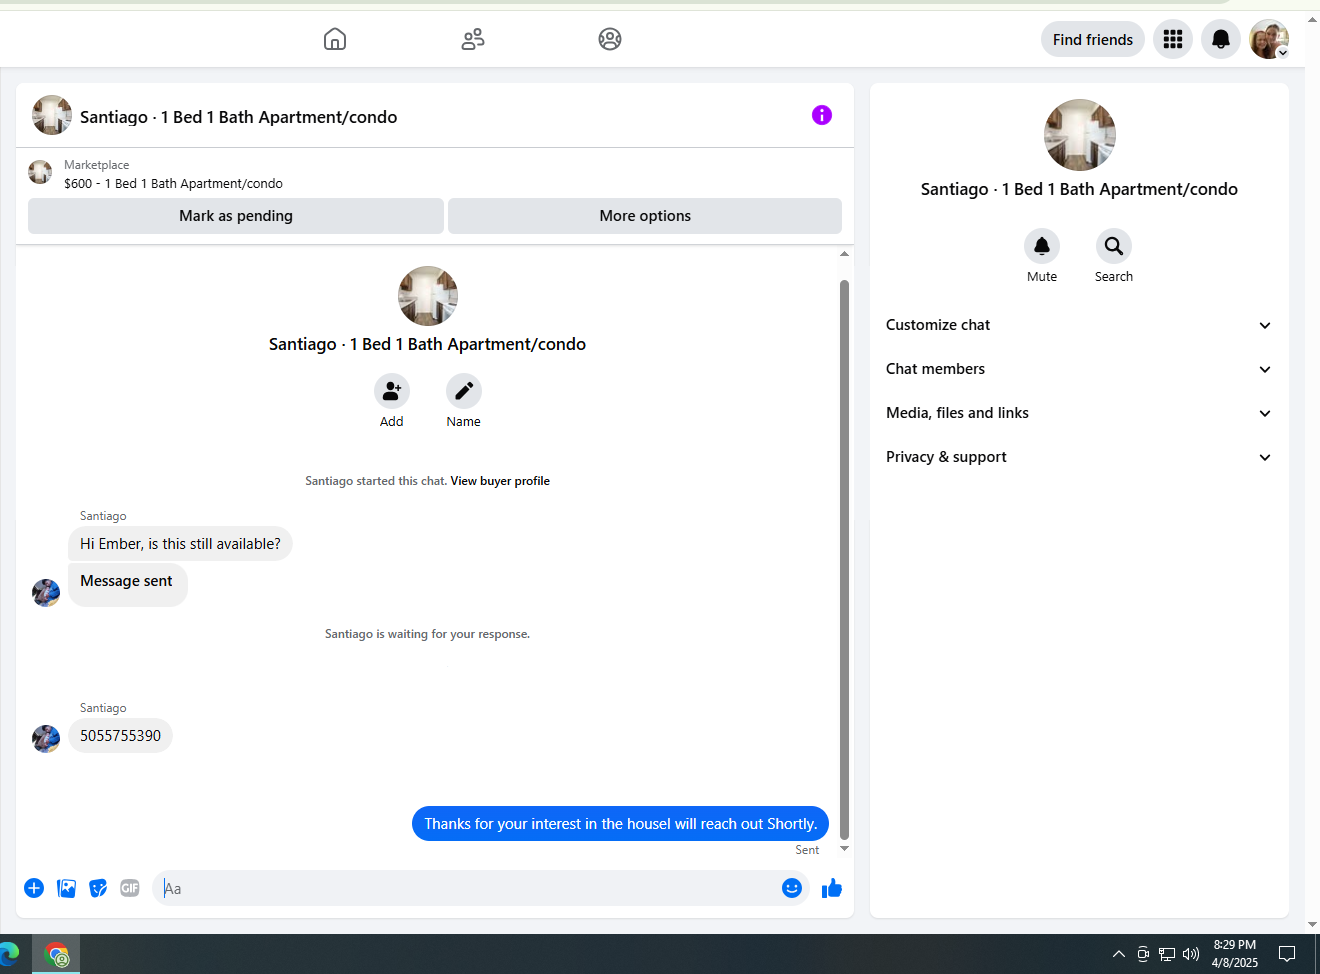Open more actions plus icon in composer
This screenshot has height=974, width=1320.
[34, 888]
